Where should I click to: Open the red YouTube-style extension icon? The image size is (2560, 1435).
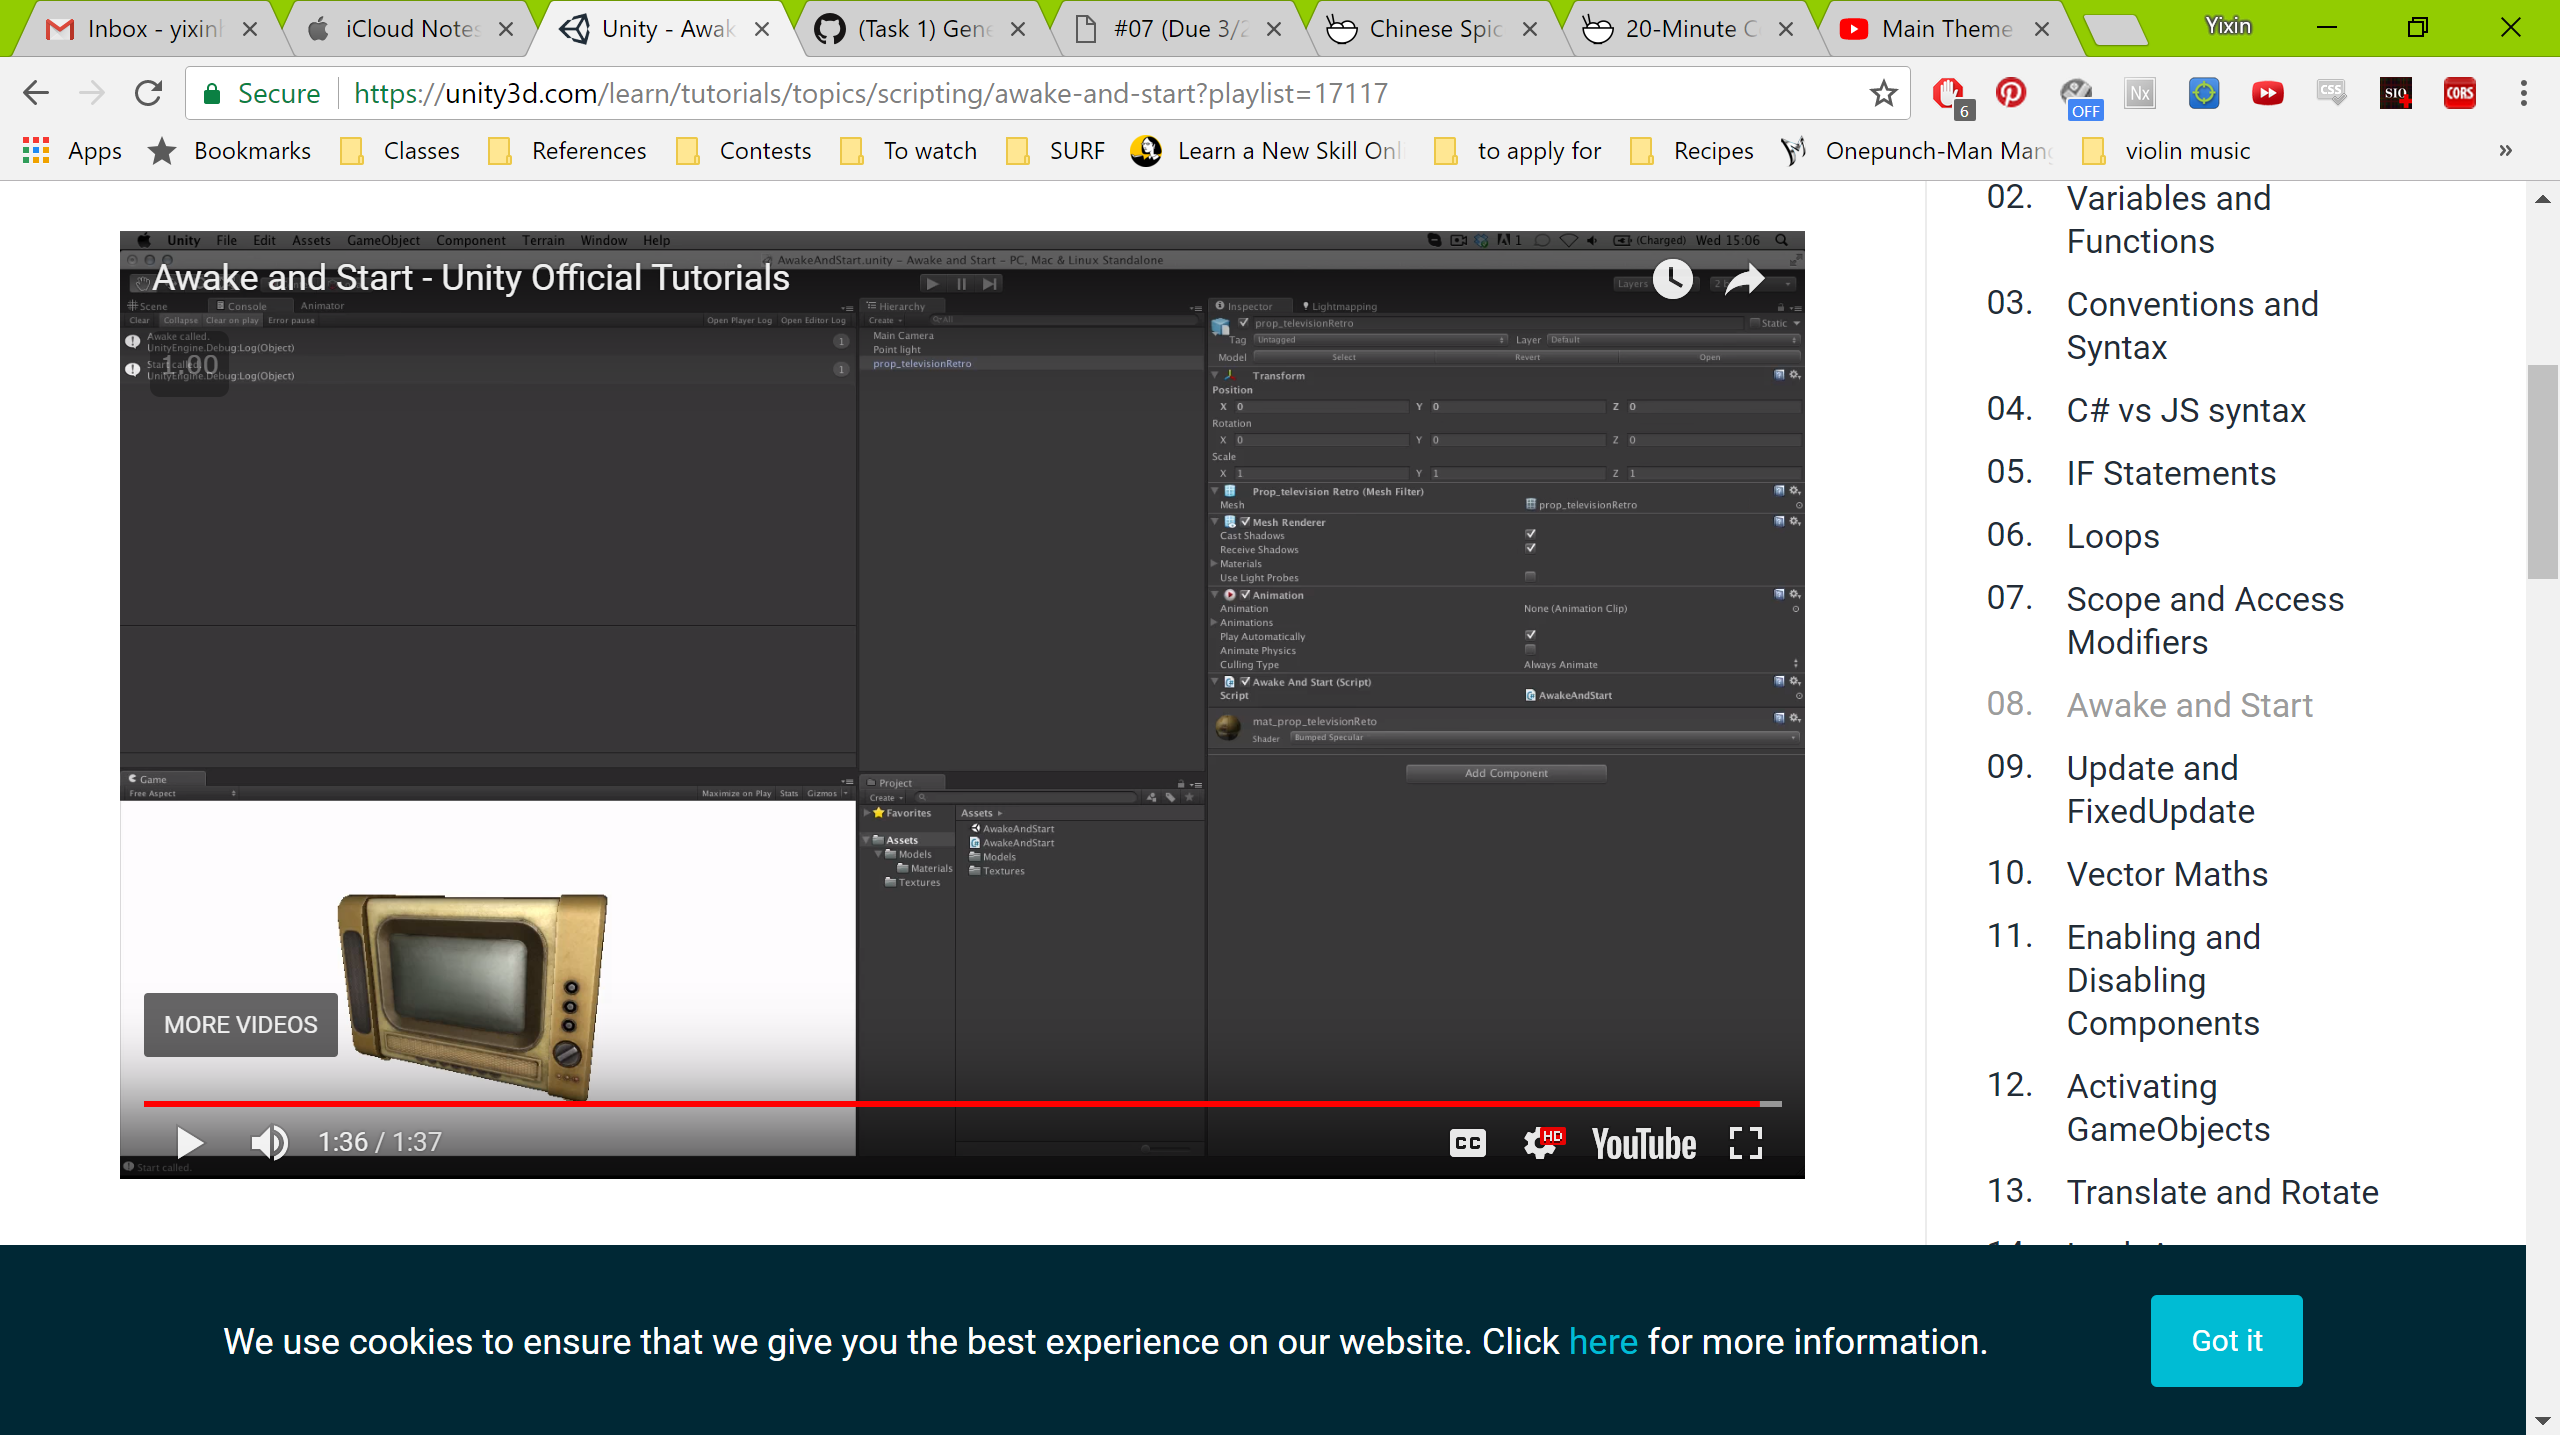coord(2267,93)
